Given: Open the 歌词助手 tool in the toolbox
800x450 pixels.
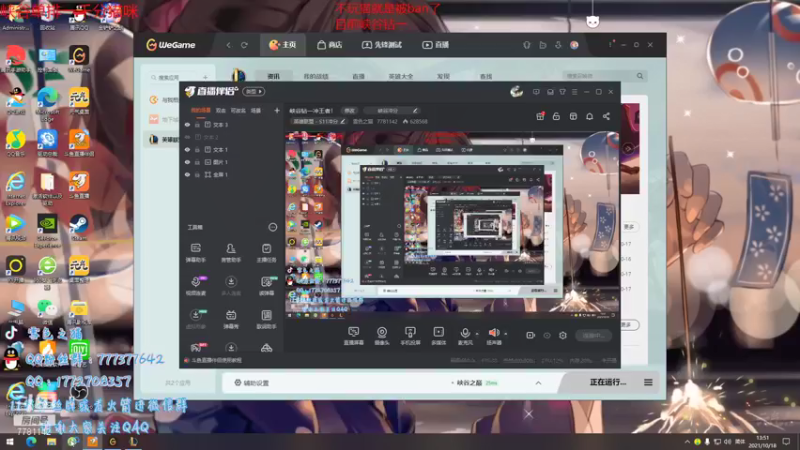Looking at the screenshot, I should click(x=266, y=319).
